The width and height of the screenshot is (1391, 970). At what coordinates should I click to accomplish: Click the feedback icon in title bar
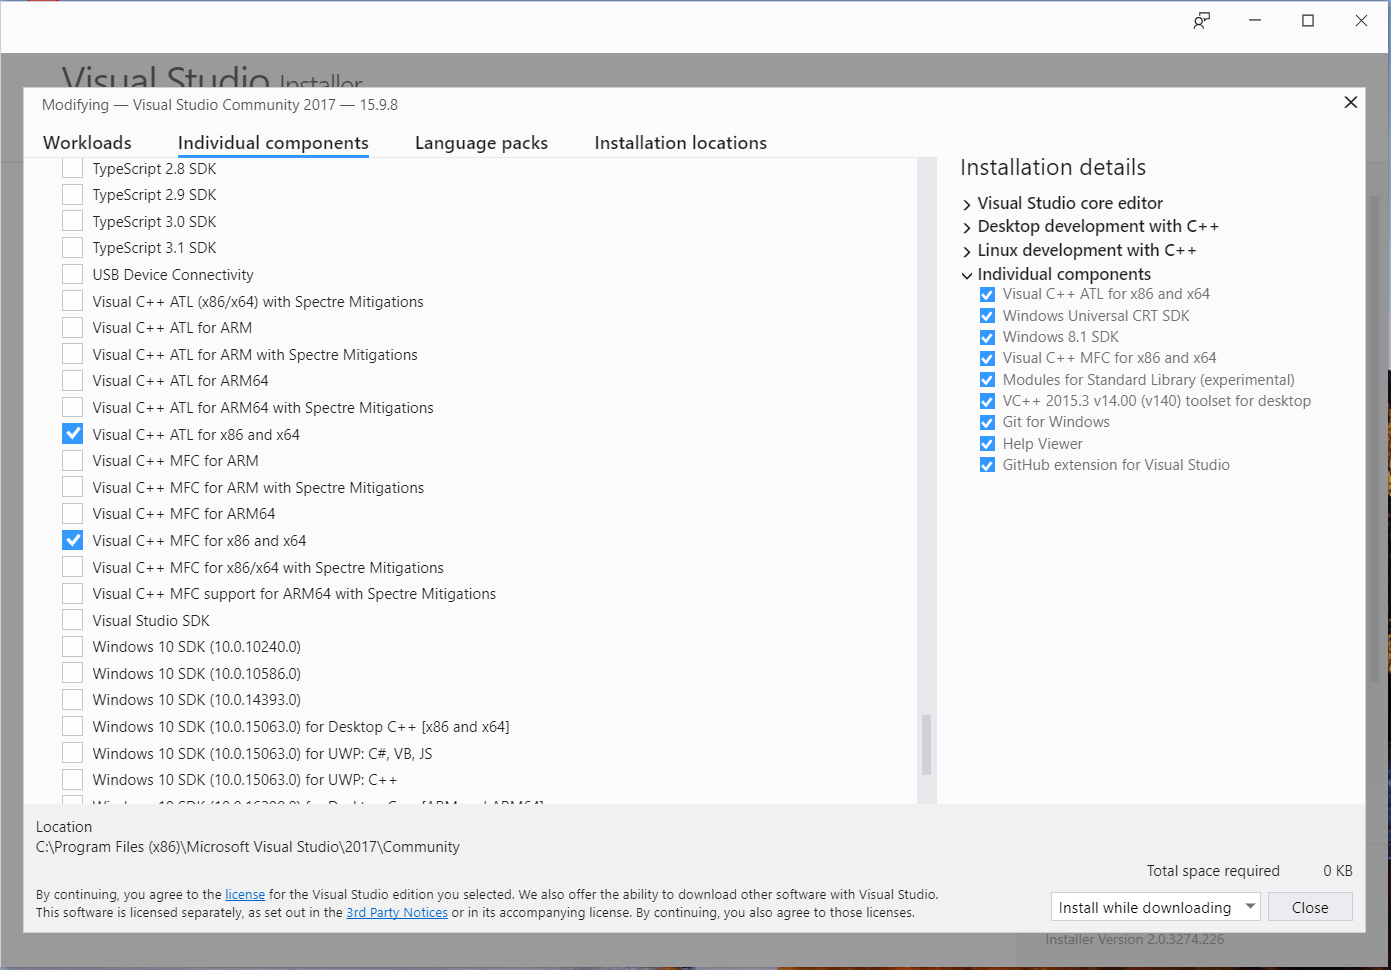[x=1201, y=21]
